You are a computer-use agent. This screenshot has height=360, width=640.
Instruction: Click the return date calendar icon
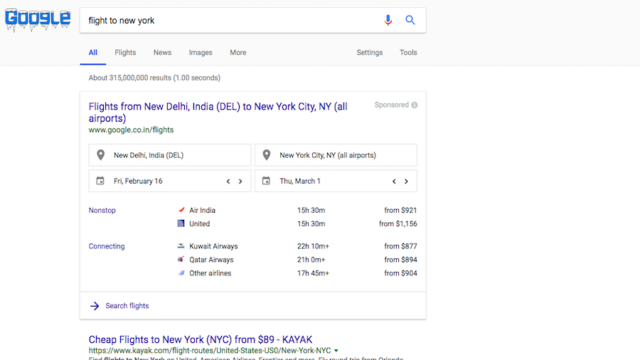click(266, 181)
